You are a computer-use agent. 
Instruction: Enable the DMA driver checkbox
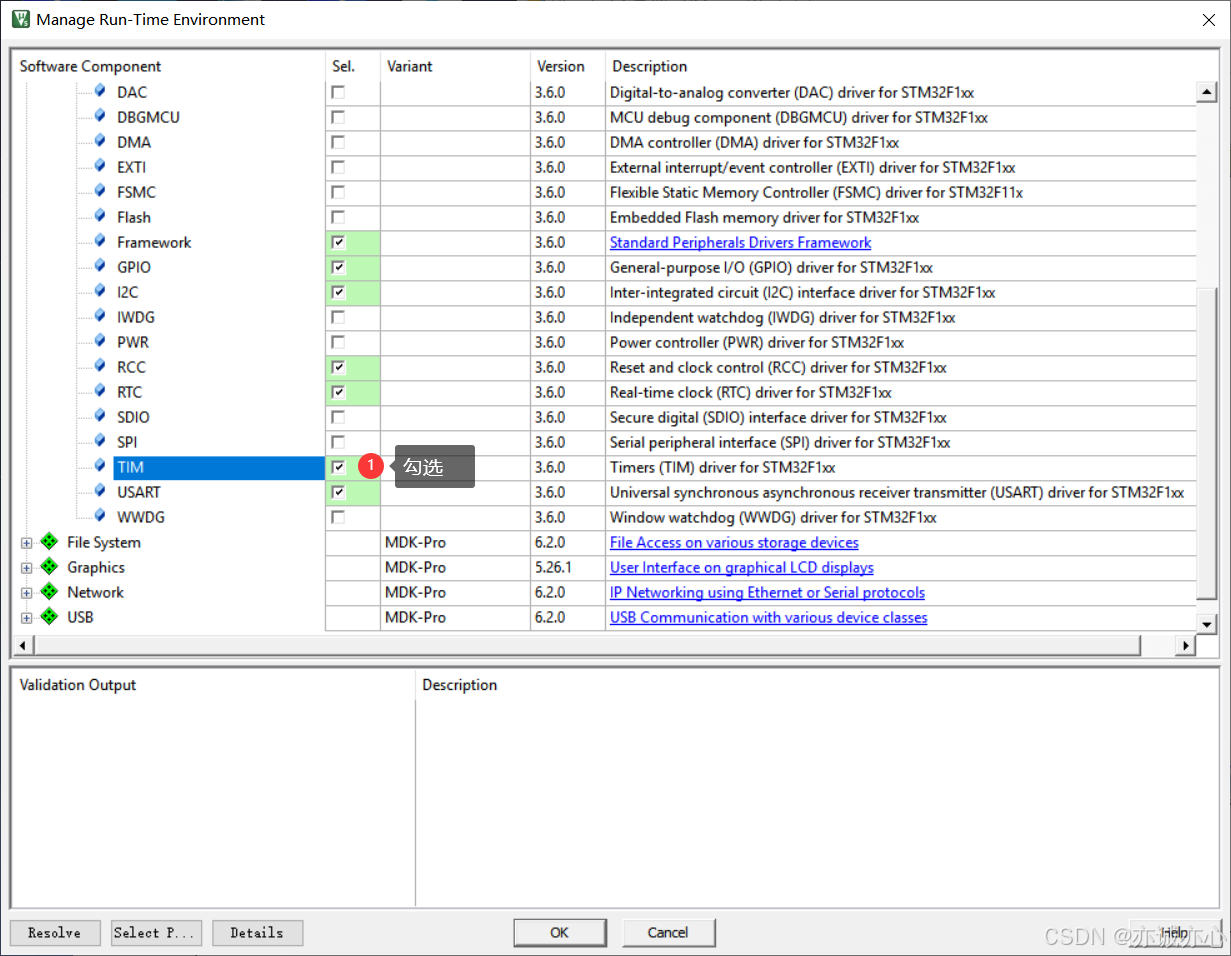point(338,142)
